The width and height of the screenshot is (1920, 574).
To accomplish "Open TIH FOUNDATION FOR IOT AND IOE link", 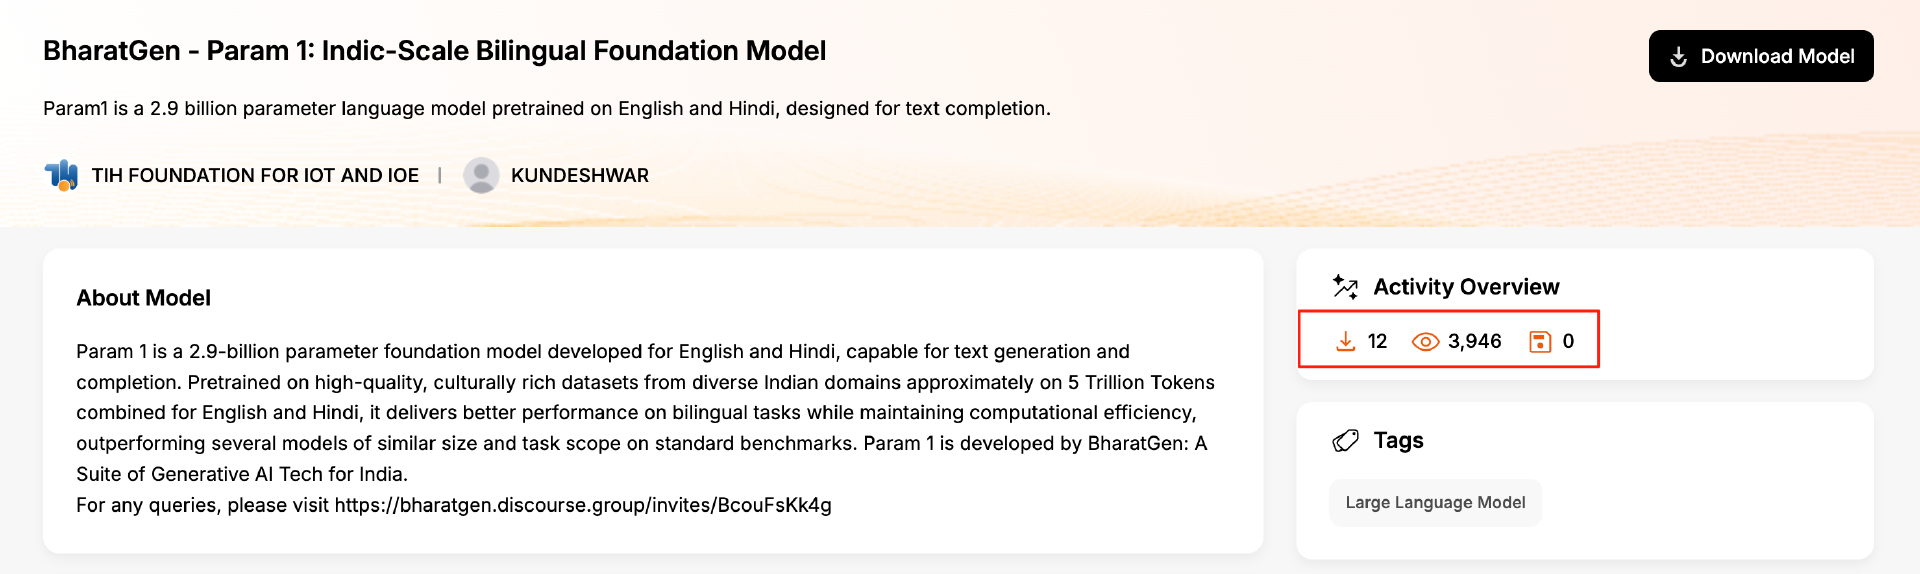I will 255,176.
